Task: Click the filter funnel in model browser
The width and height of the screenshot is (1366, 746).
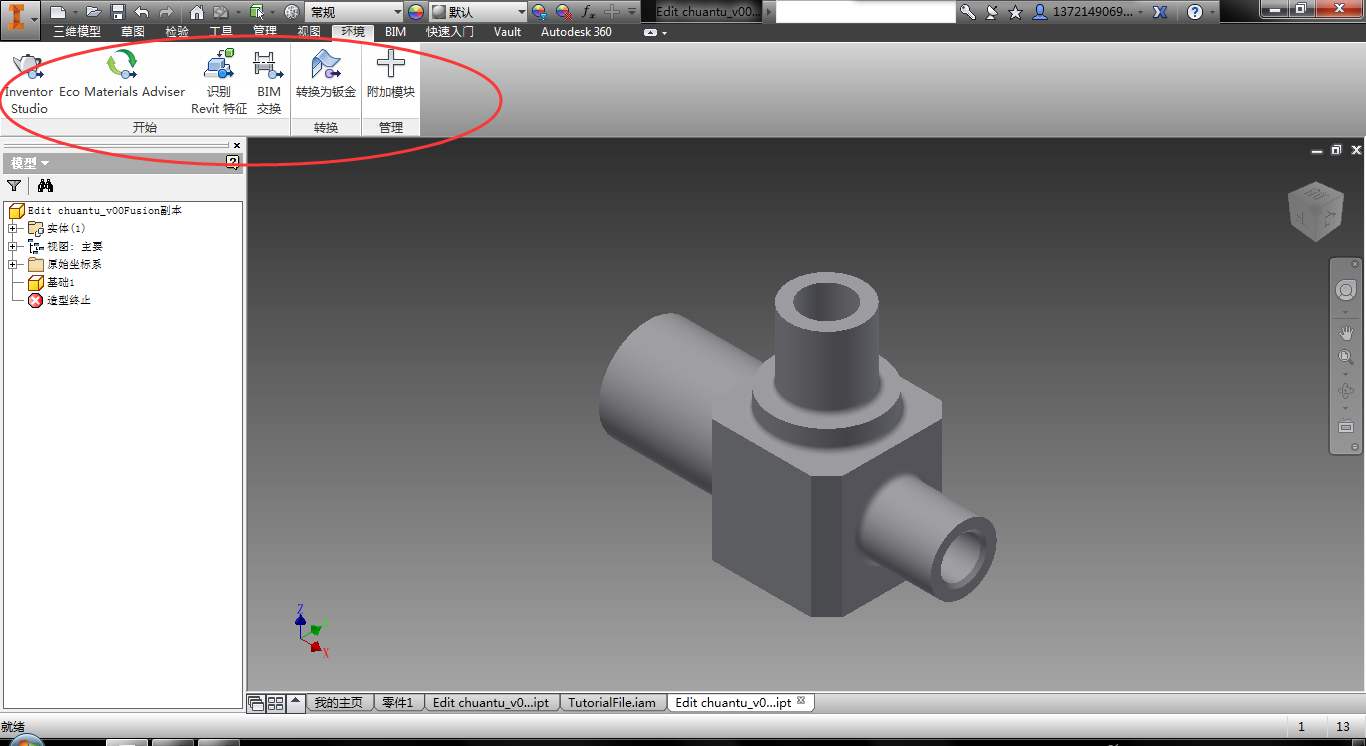Action: click(x=14, y=185)
